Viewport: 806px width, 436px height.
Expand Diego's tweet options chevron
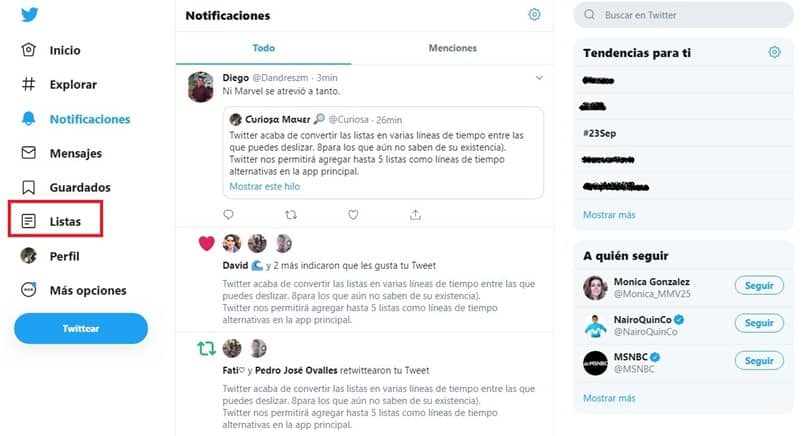(539, 78)
